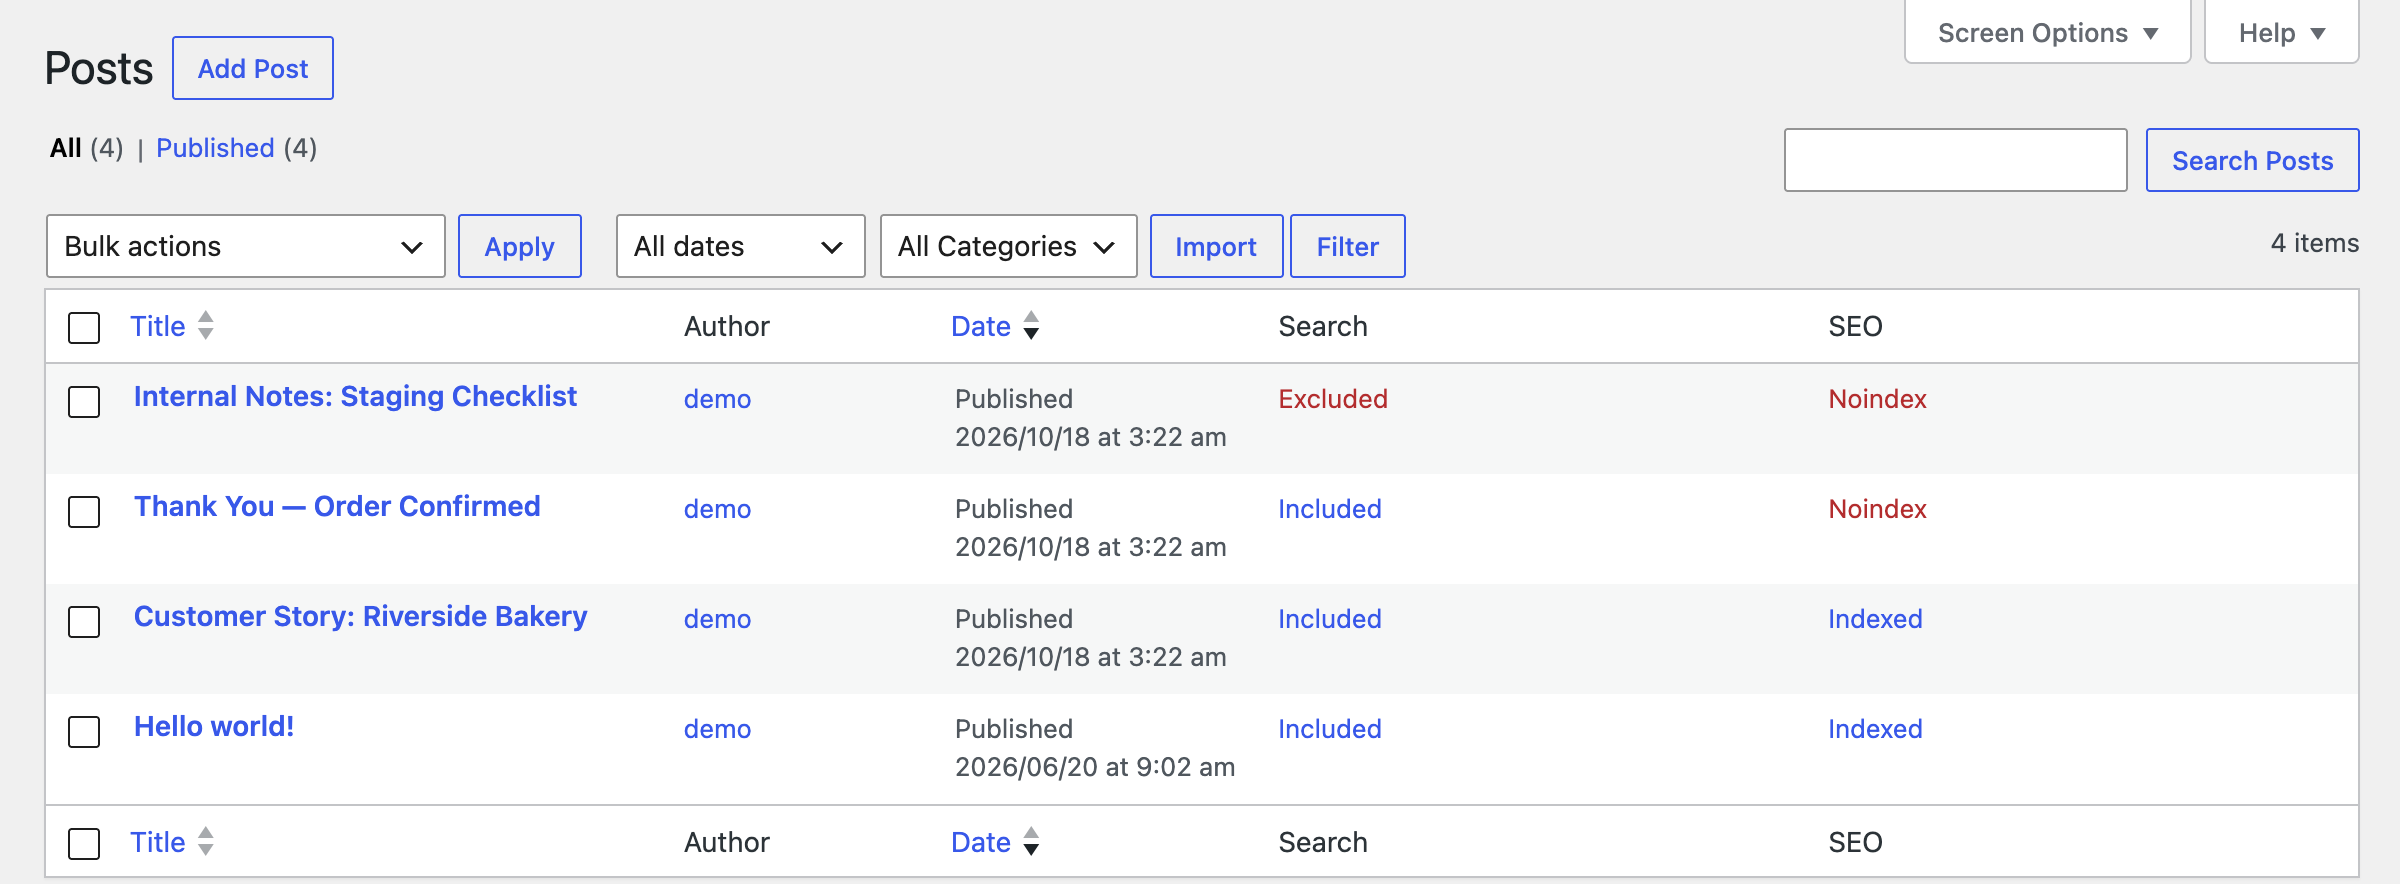Open the Hello world! post

(214, 727)
